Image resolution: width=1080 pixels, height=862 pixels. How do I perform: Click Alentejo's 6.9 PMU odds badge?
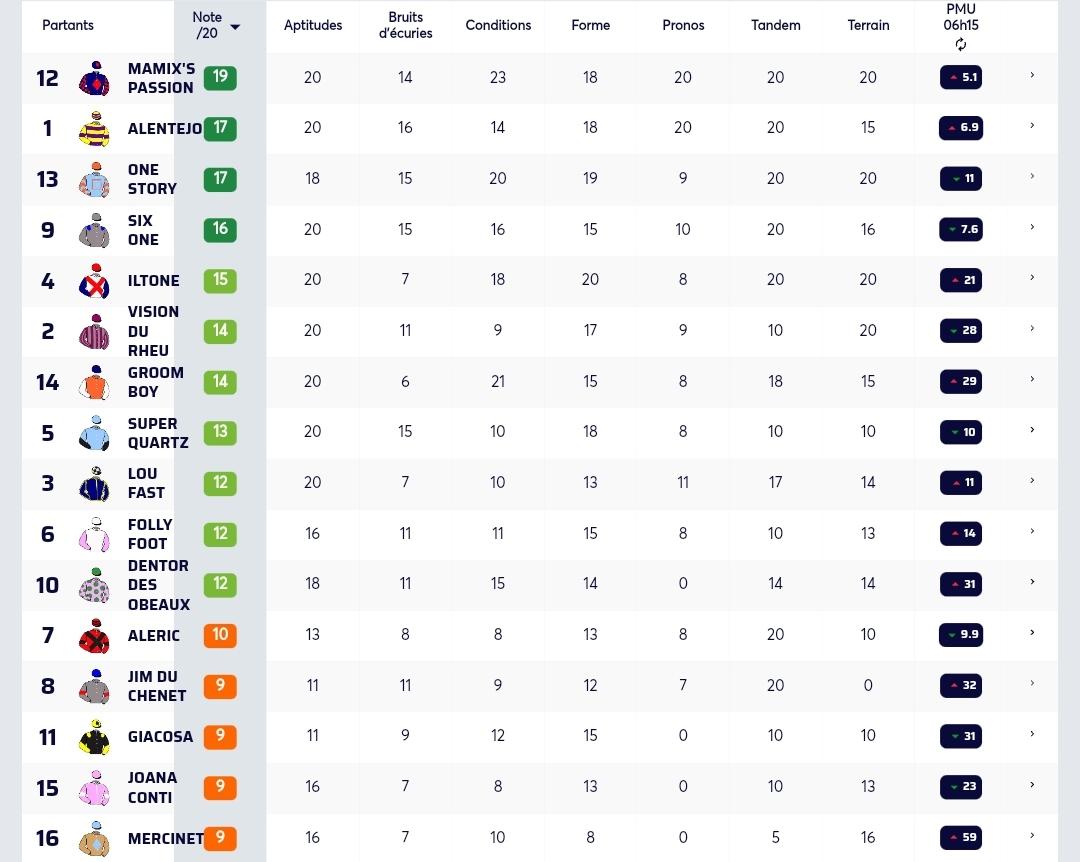point(961,127)
